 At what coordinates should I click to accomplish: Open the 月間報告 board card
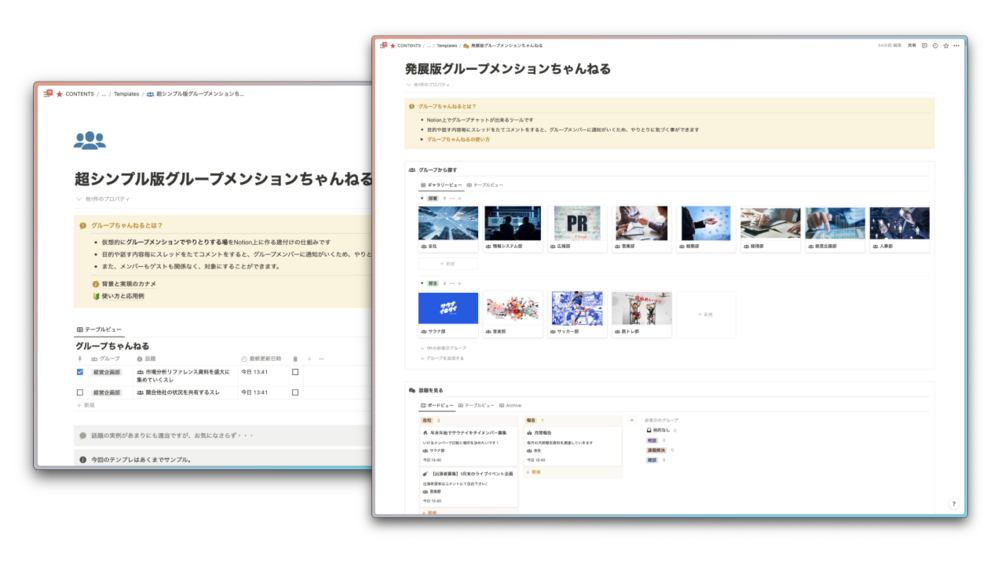[x=572, y=446]
